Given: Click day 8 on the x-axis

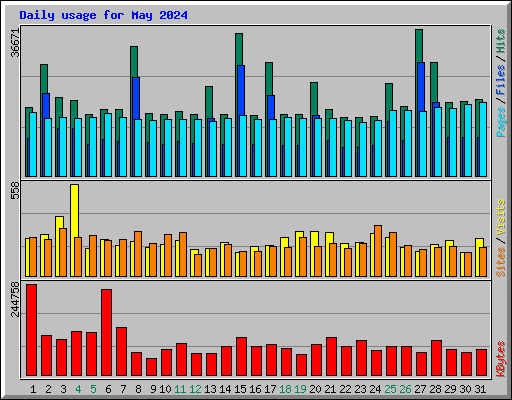Looking at the screenshot, I should 138,389.
